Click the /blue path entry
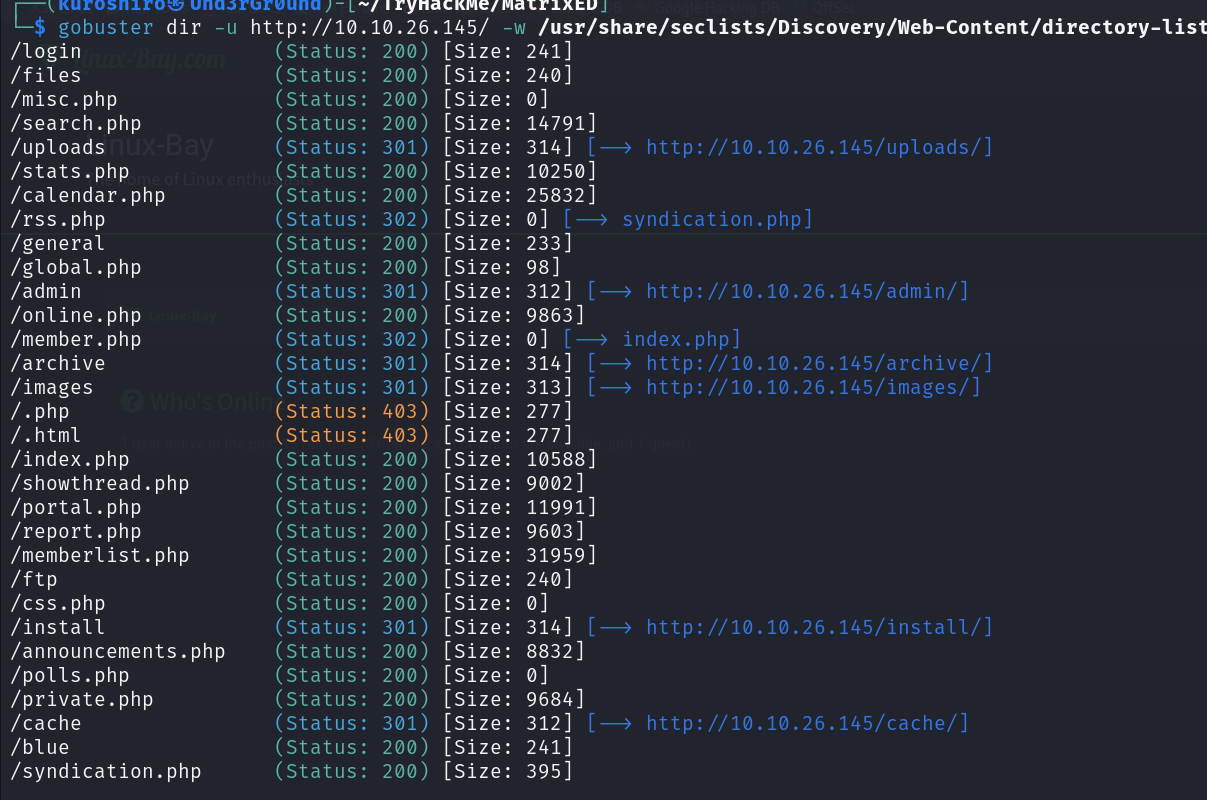Screen dimensions: 1207x800 (40, 747)
